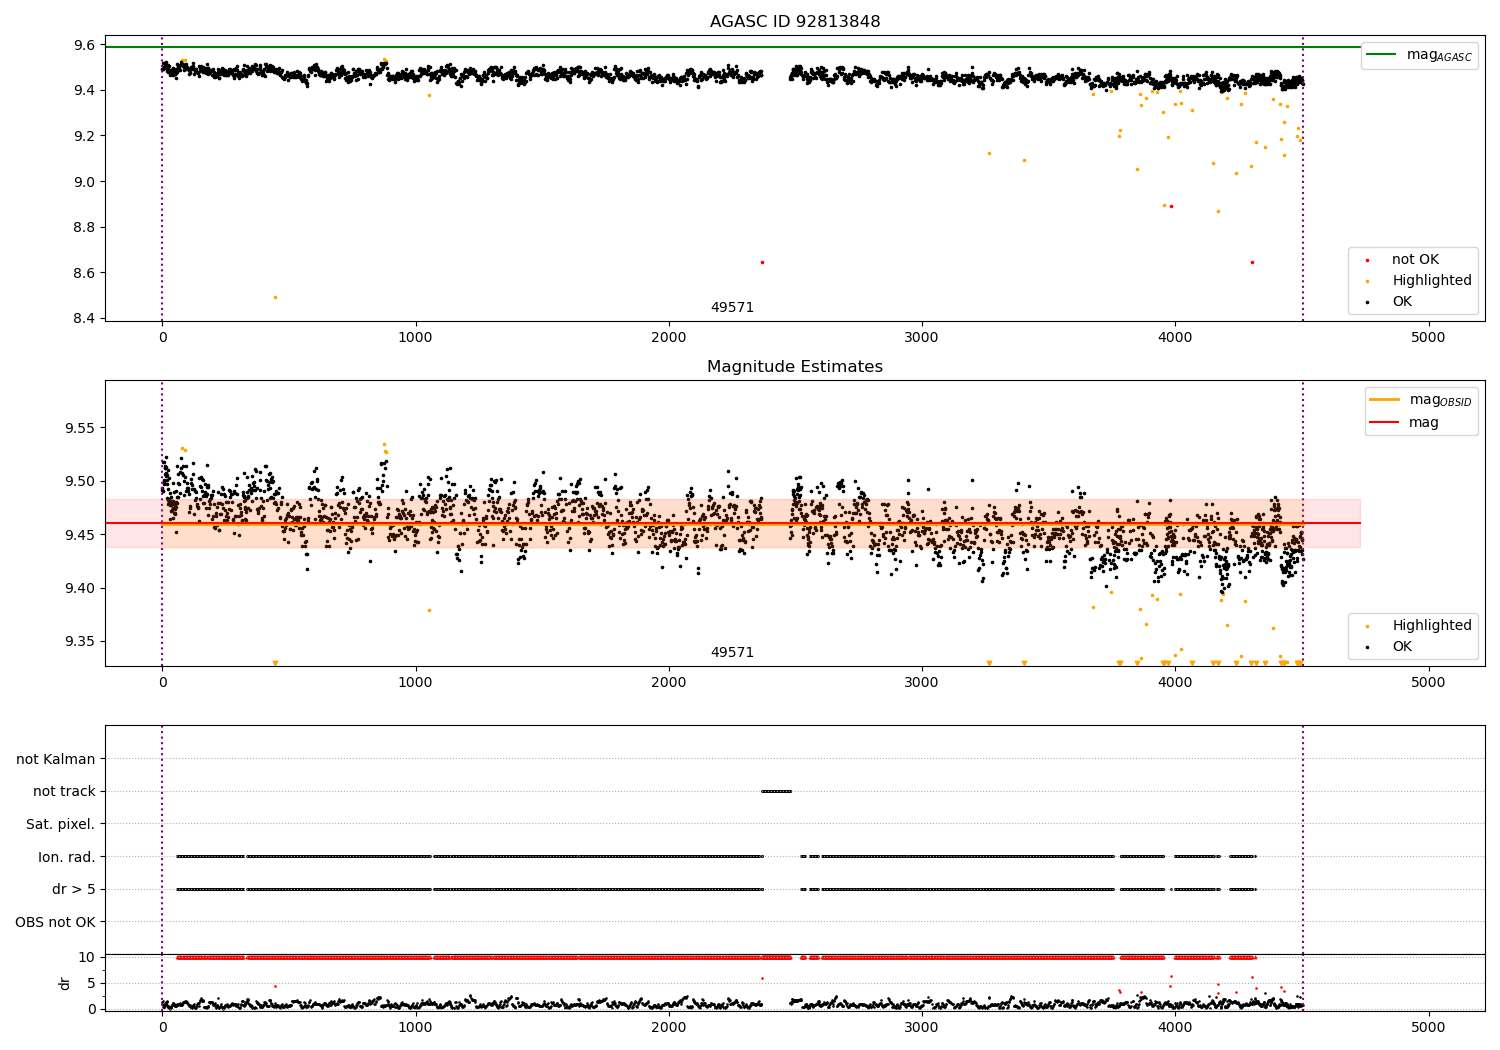Image resolution: width=1500 pixels, height=1050 pixels.
Task: Click the 5000 x-tick under the top plot
Action: point(1428,338)
